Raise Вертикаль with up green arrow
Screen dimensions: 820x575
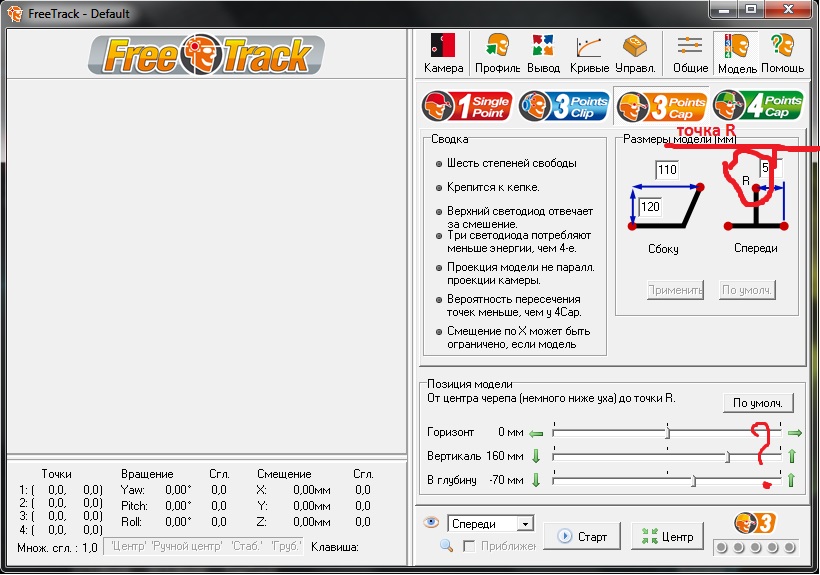click(792, 456)
